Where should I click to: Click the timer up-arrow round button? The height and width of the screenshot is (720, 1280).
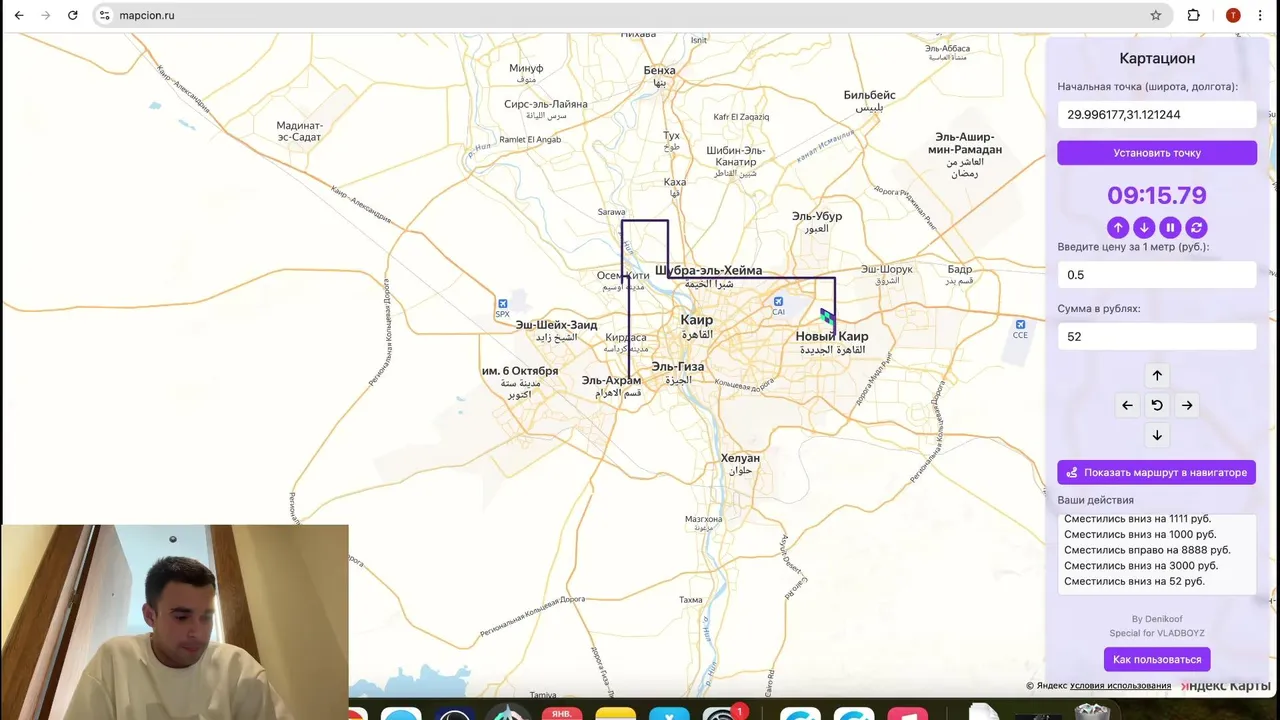coord(1118,227)
